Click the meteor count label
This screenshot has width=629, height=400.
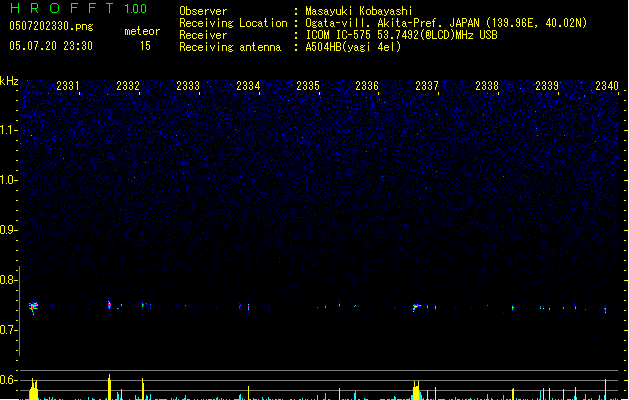tap(142, 31)
